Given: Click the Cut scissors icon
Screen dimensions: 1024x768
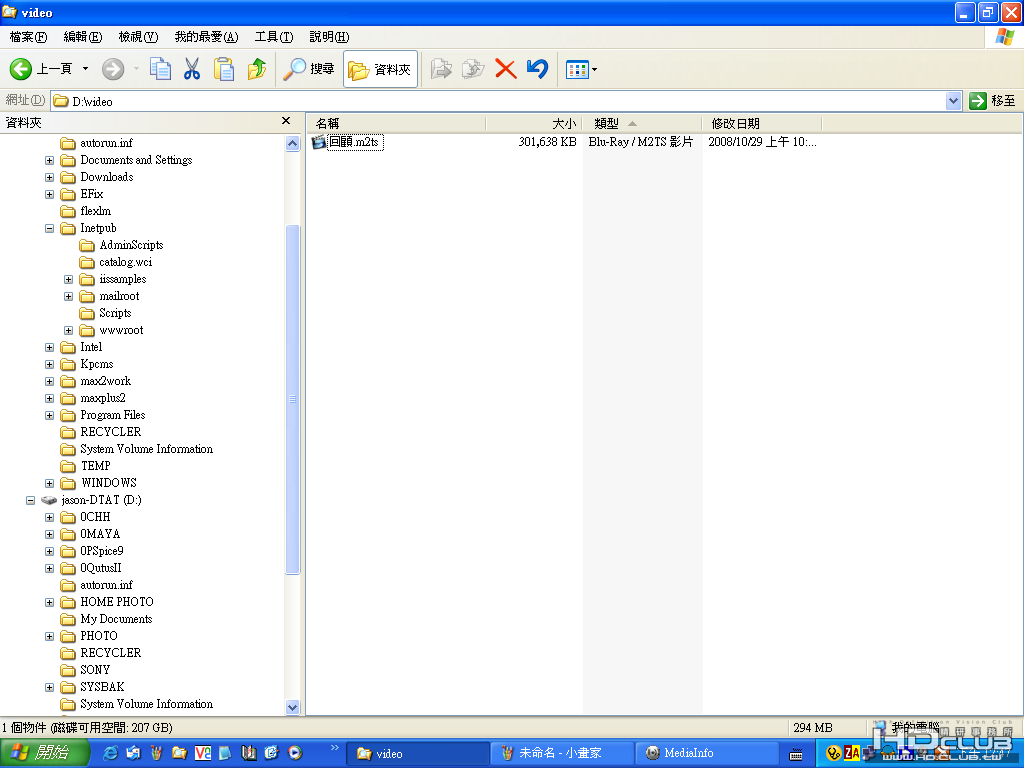Looking at the screenshot, I should point(192,69).
